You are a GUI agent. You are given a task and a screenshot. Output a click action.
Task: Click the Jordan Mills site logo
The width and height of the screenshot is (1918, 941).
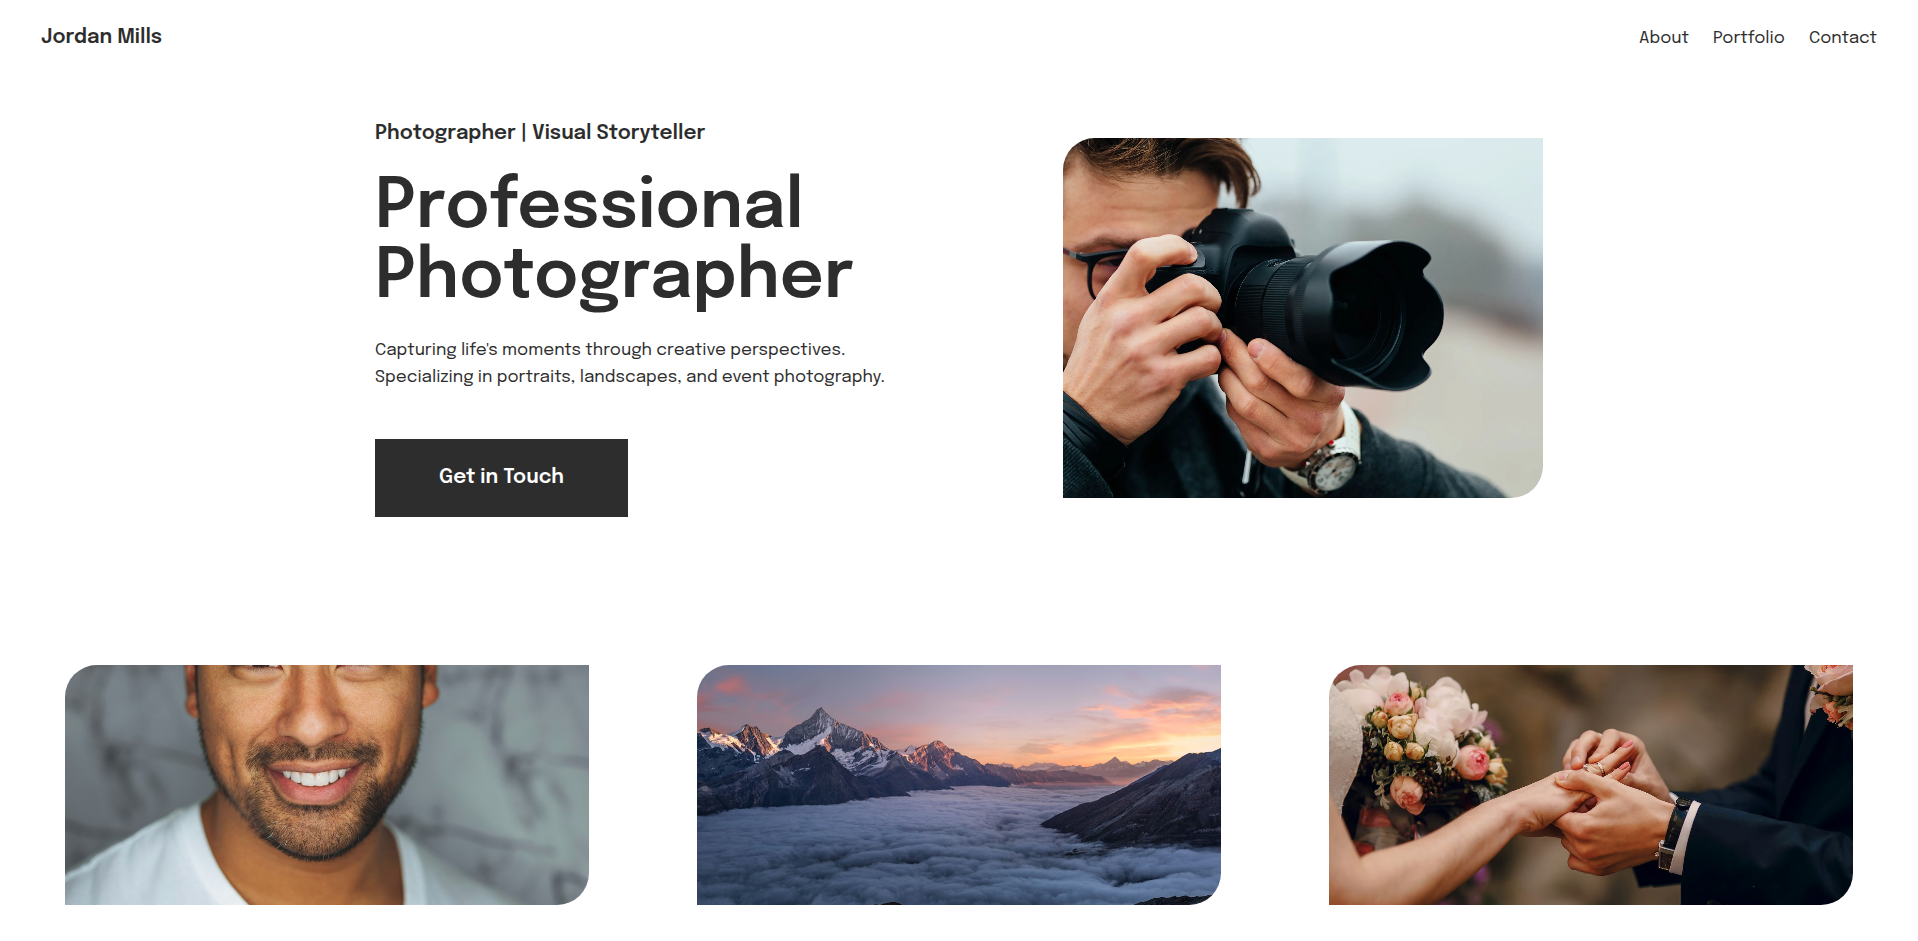(x=101, y=36)
